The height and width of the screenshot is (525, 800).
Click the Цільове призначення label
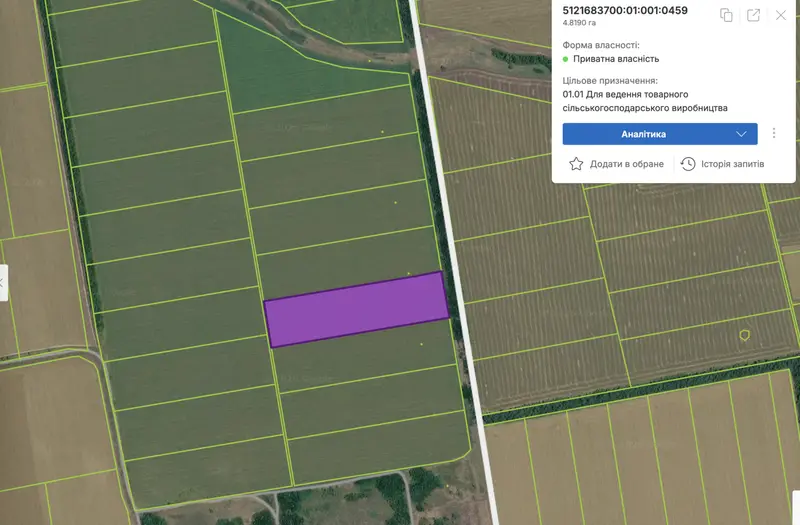click(x=610, y=81)
